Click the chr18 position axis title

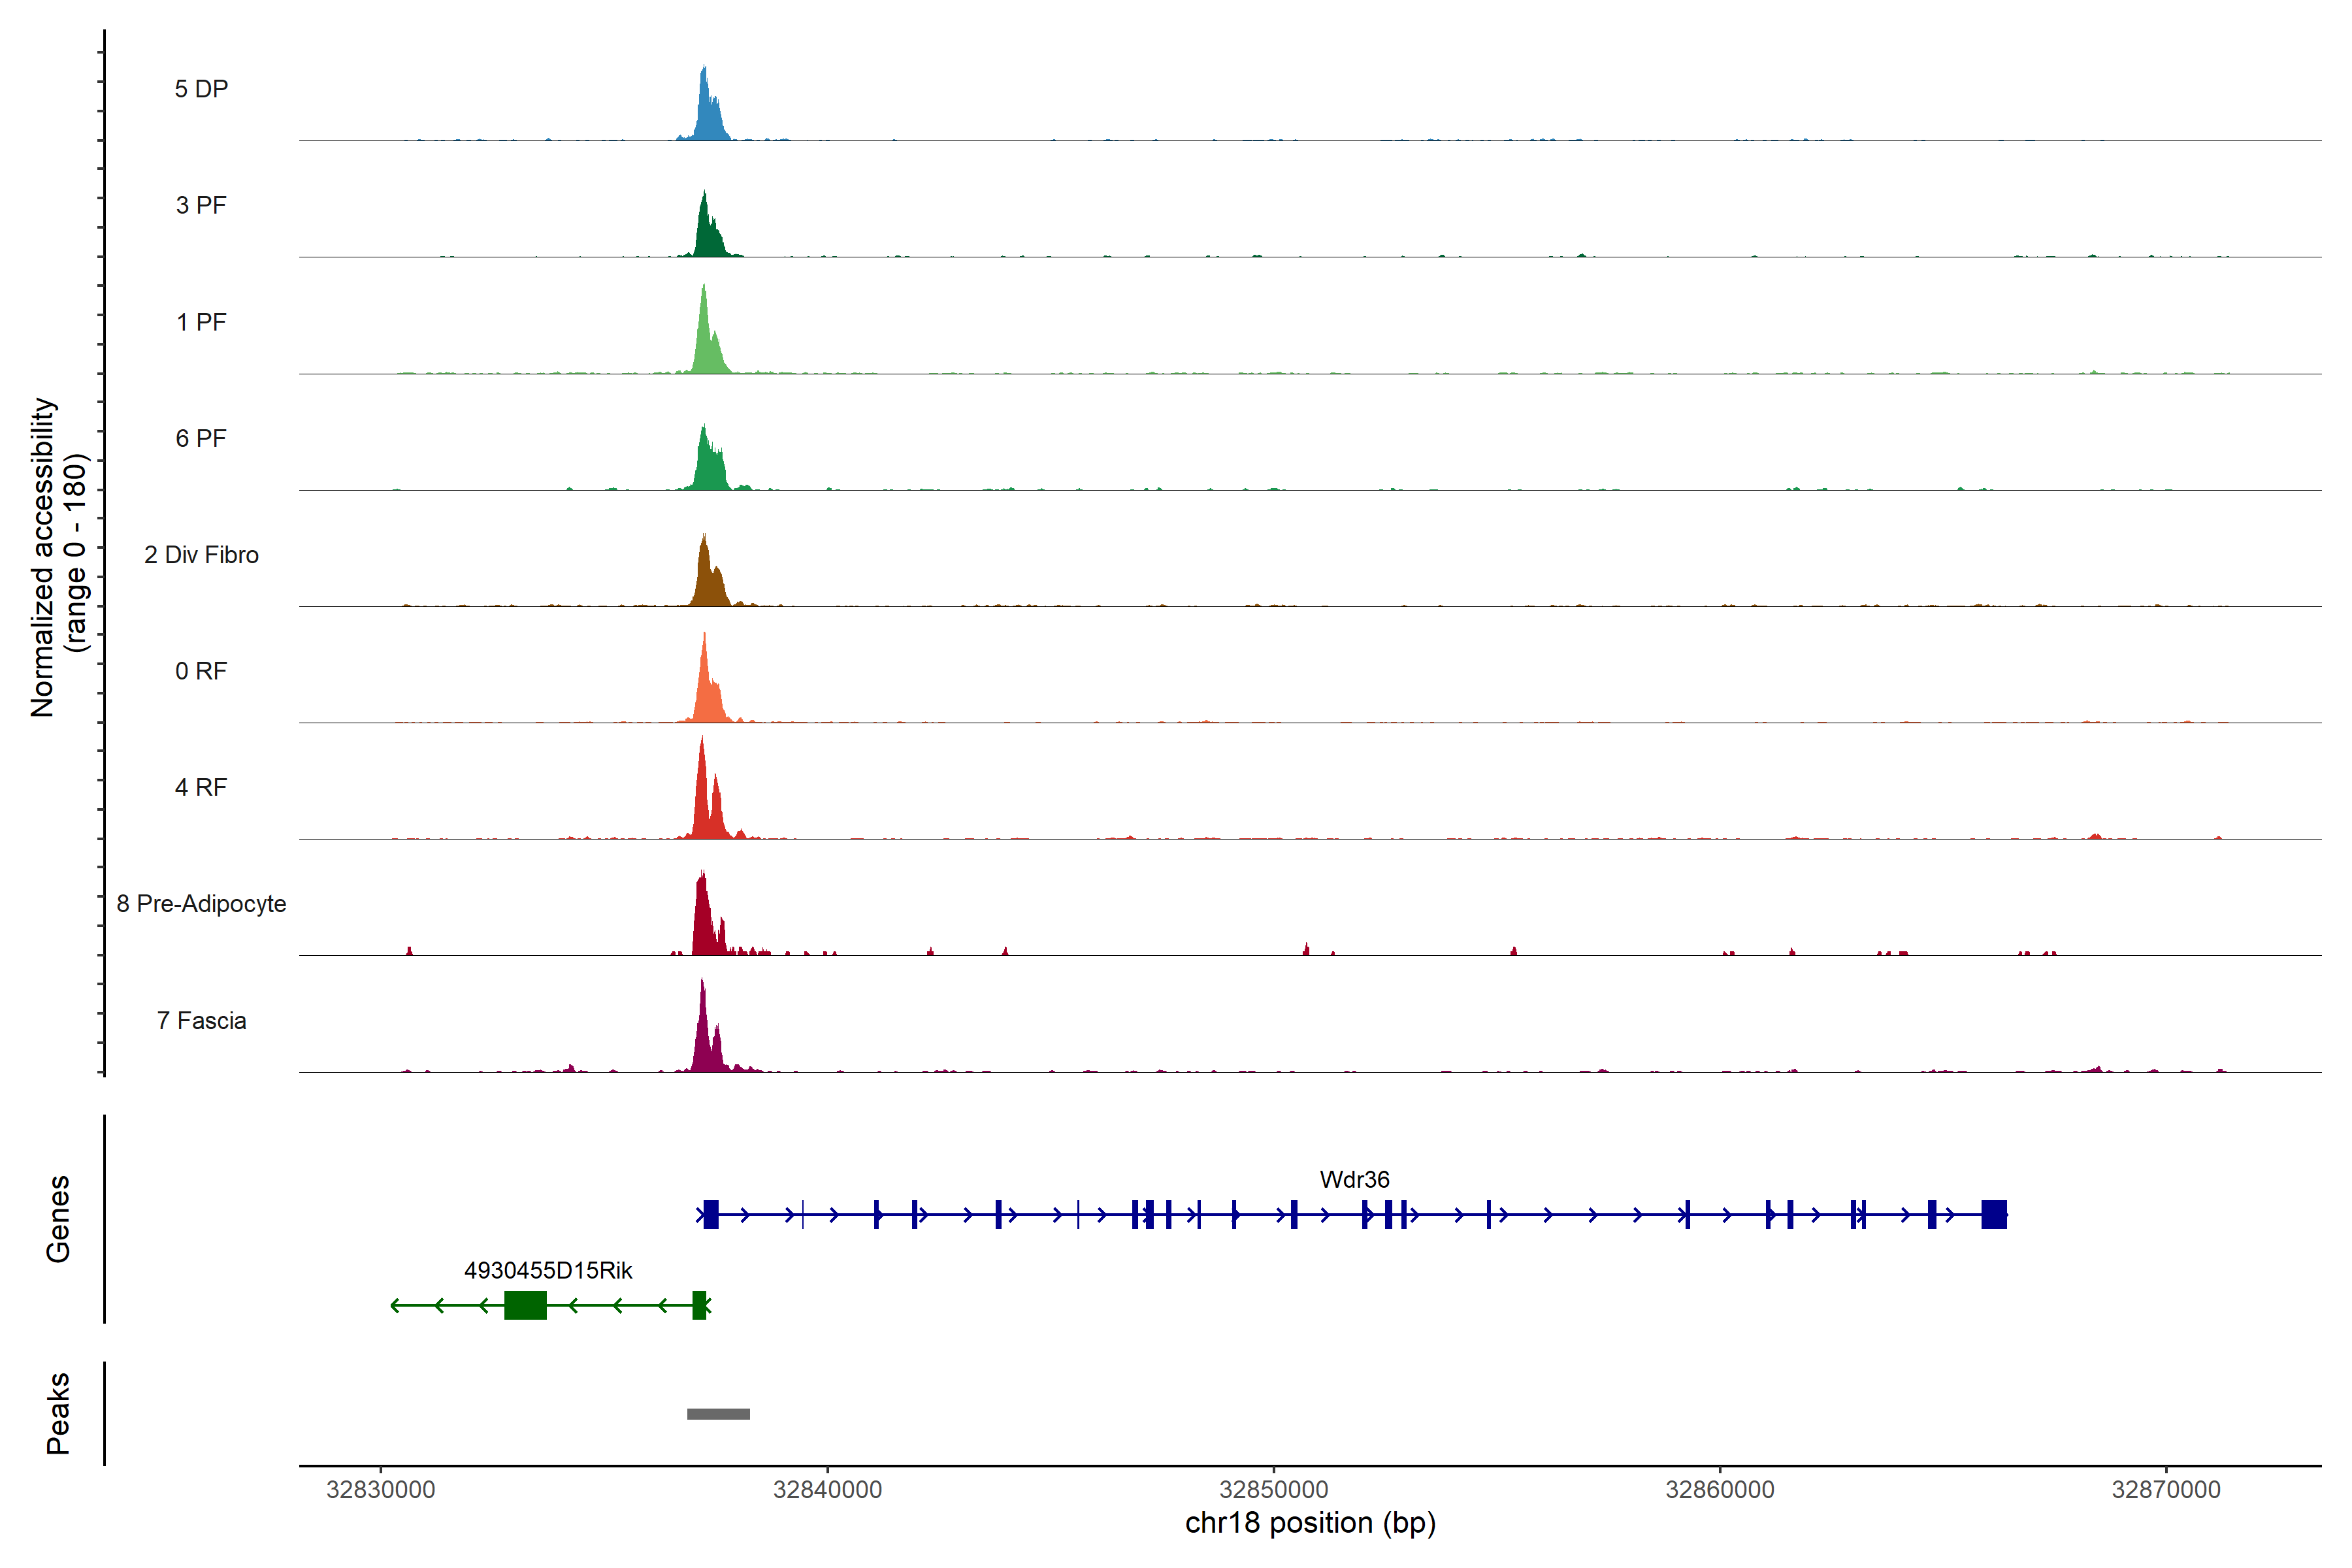point(1310,1523)
